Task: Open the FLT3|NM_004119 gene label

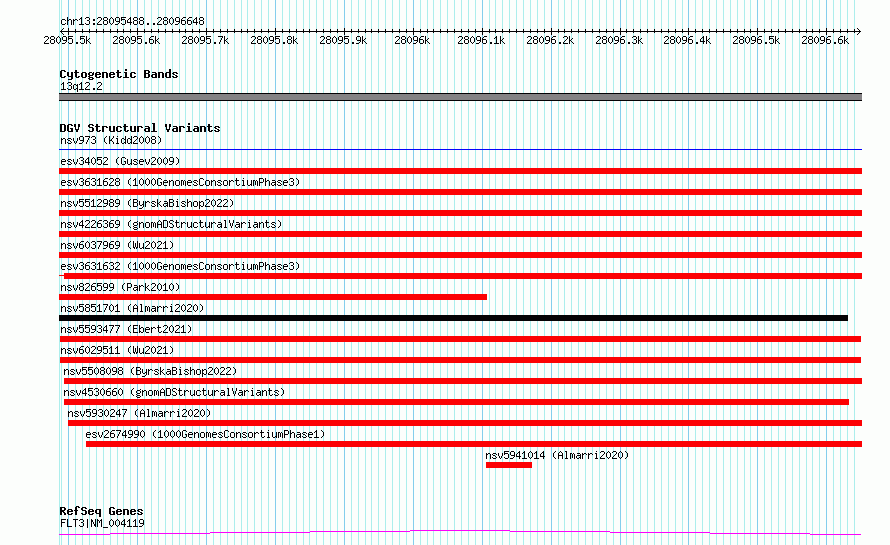Action: coord(102,523)
